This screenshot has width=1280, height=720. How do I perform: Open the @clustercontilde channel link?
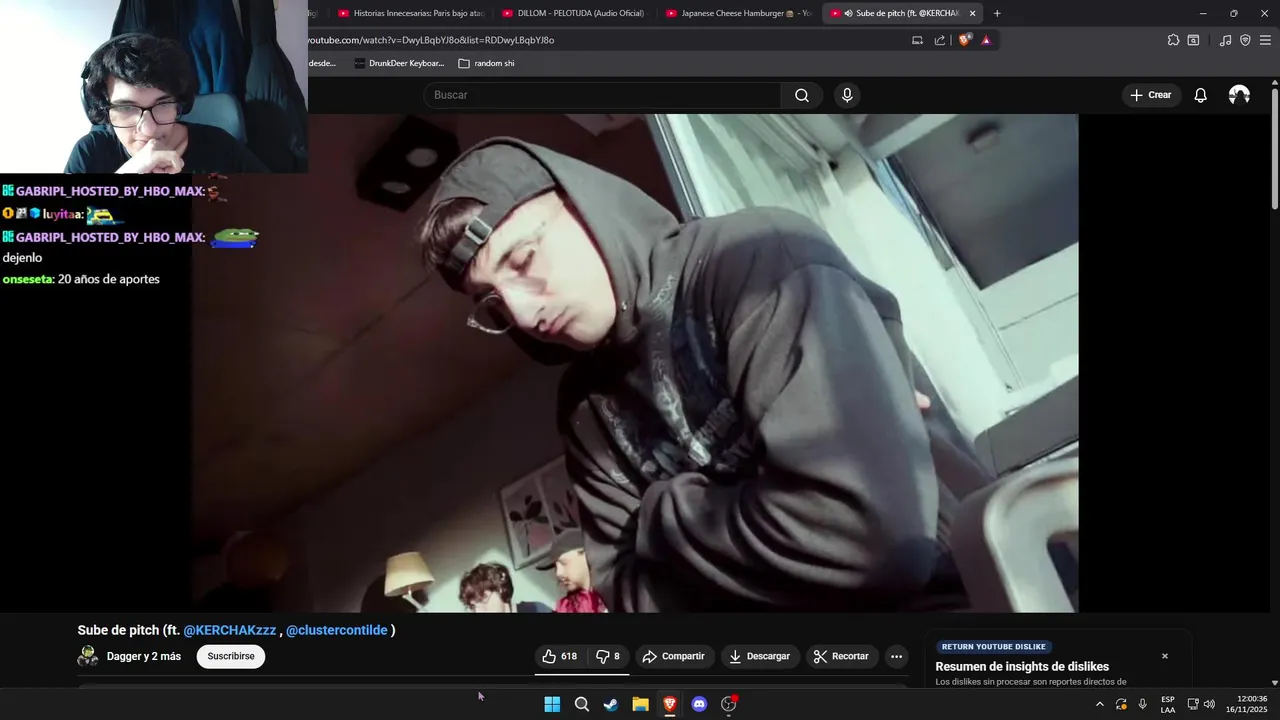click(337, 630)
